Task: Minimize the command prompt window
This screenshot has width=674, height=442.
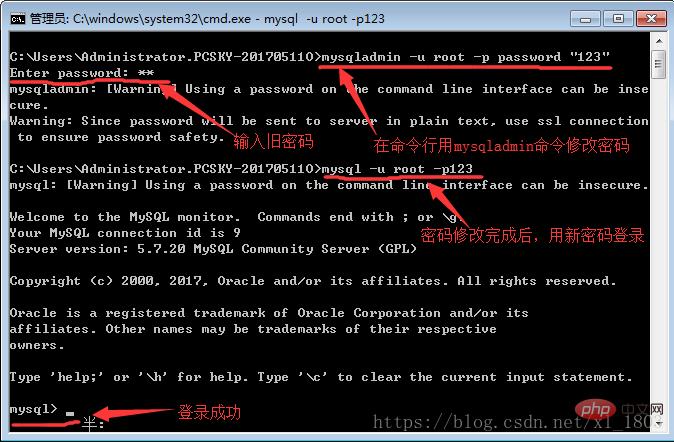Action: [x=585, y=19]
